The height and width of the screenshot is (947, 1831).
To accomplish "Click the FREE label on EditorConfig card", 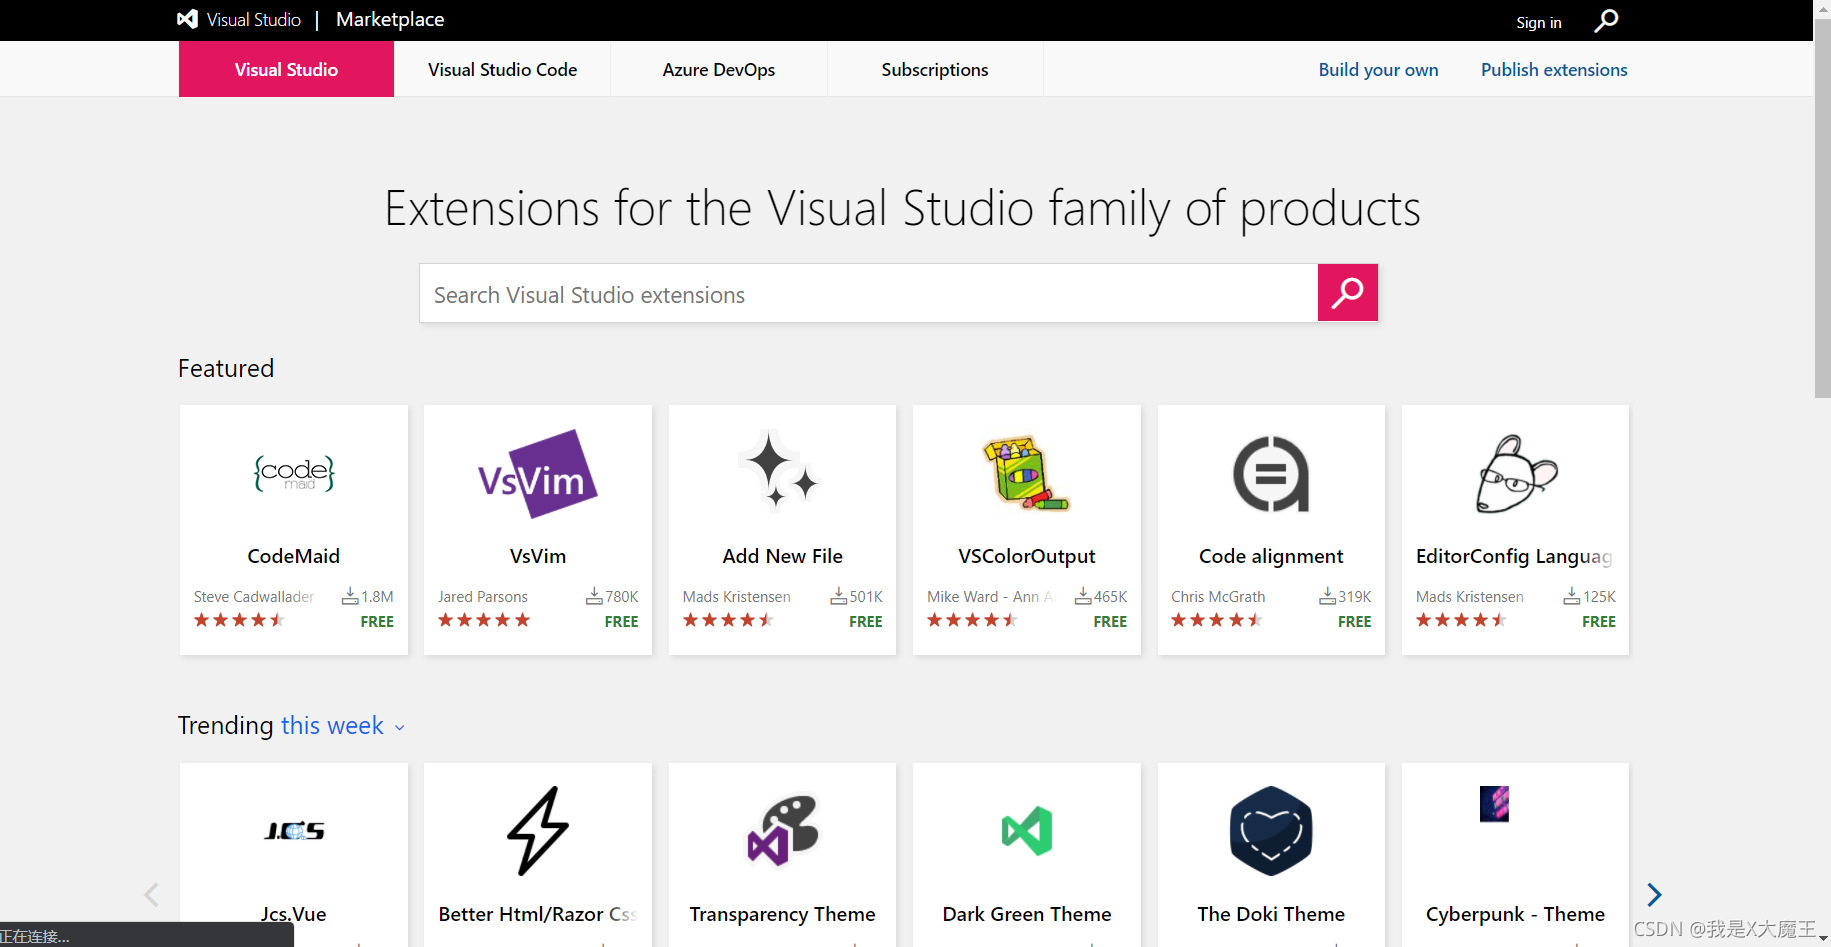I will coord(1599,621).
